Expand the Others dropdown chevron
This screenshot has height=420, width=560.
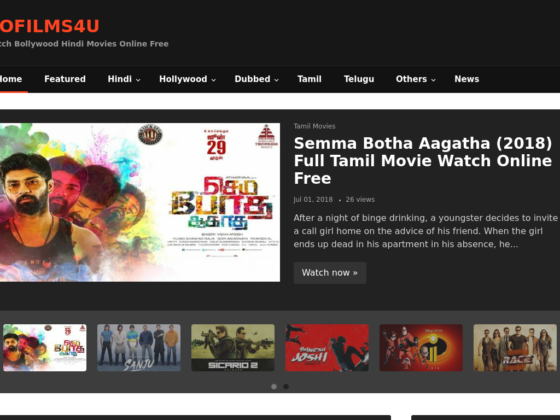433,80
